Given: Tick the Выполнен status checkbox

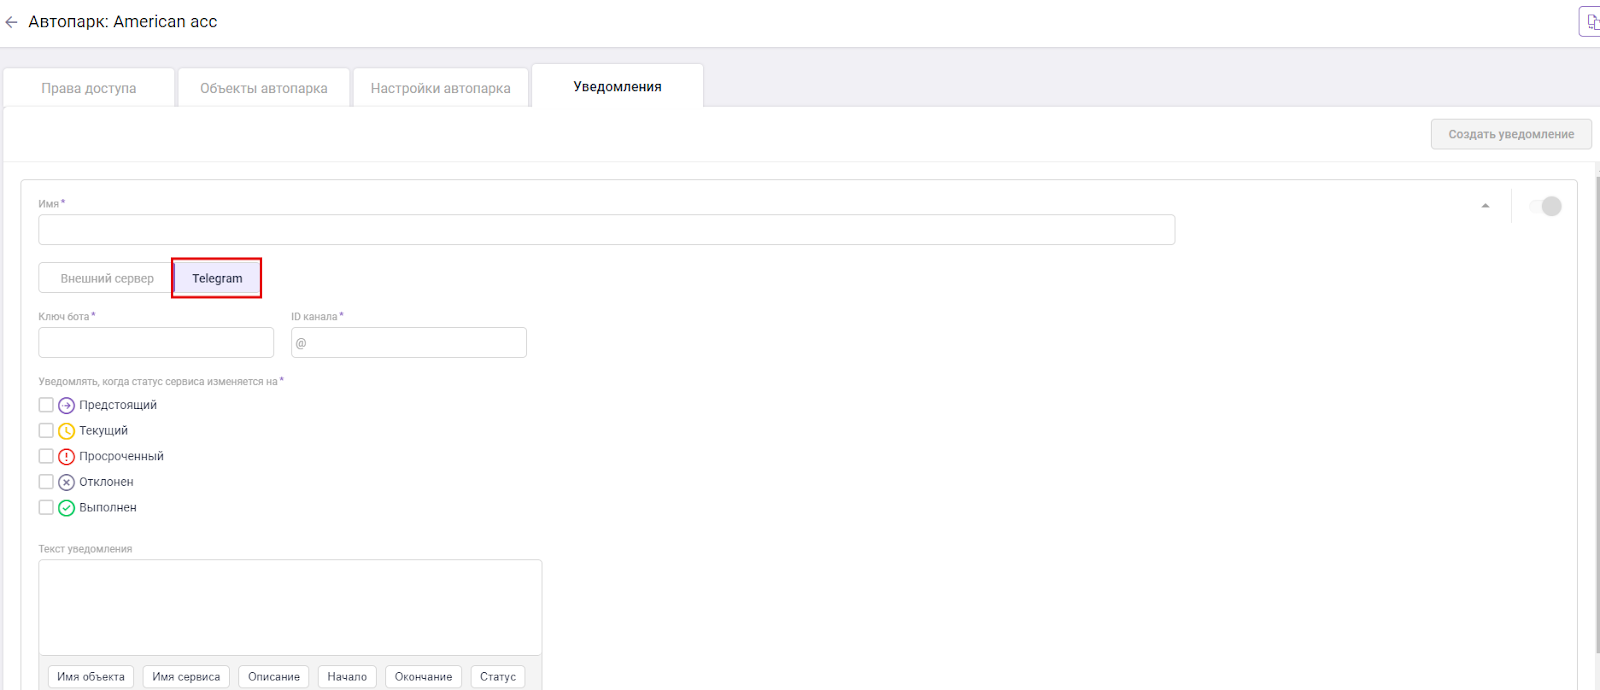Looking at the screenshot, I should coord(46,507).
